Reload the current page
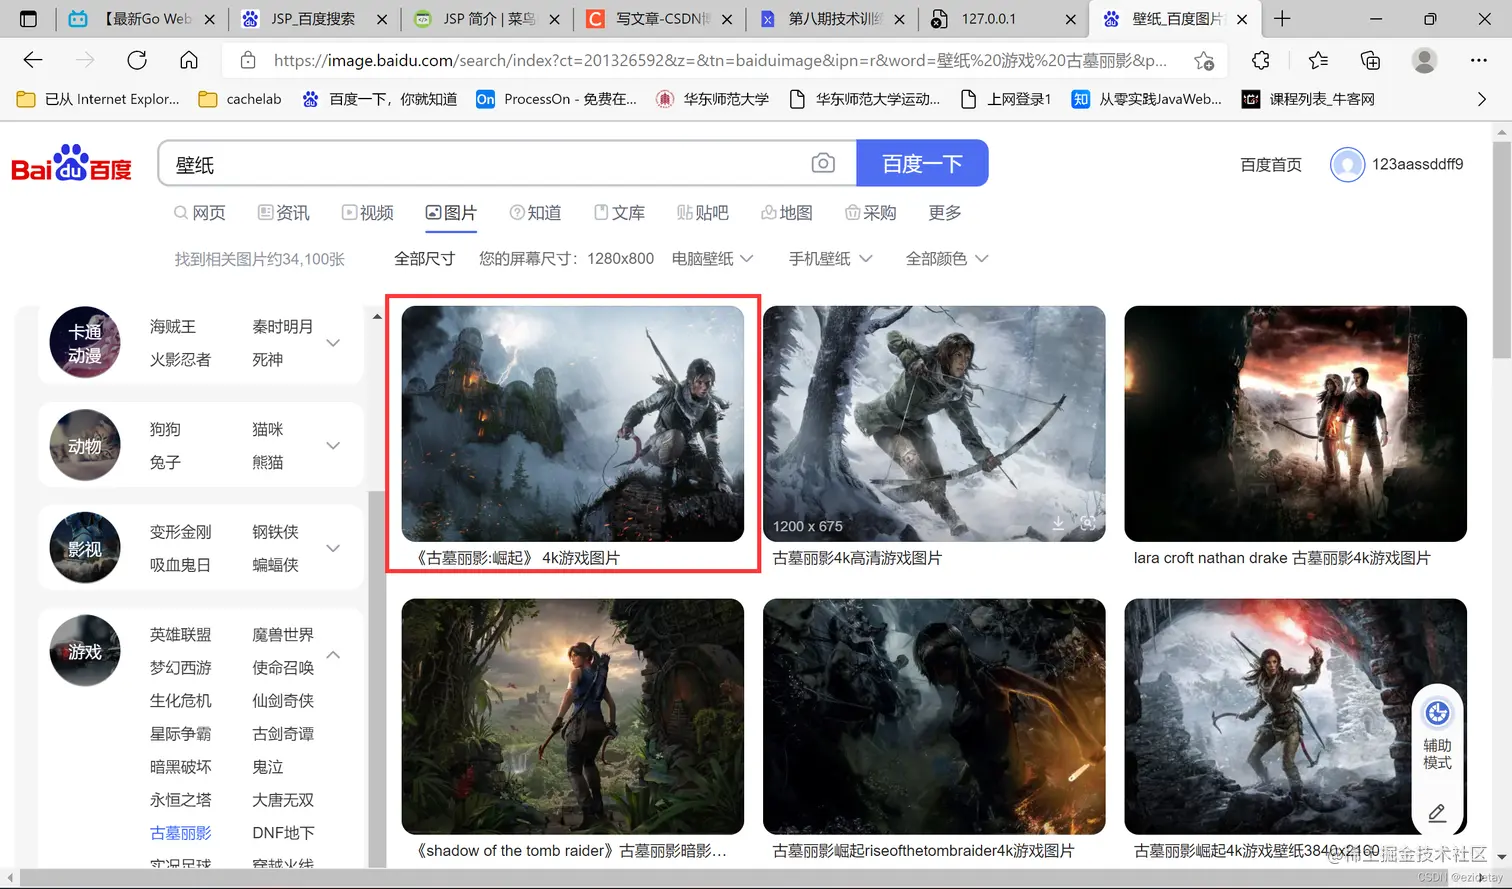Viewport: 1512px width, 889px height. [137, 60]
